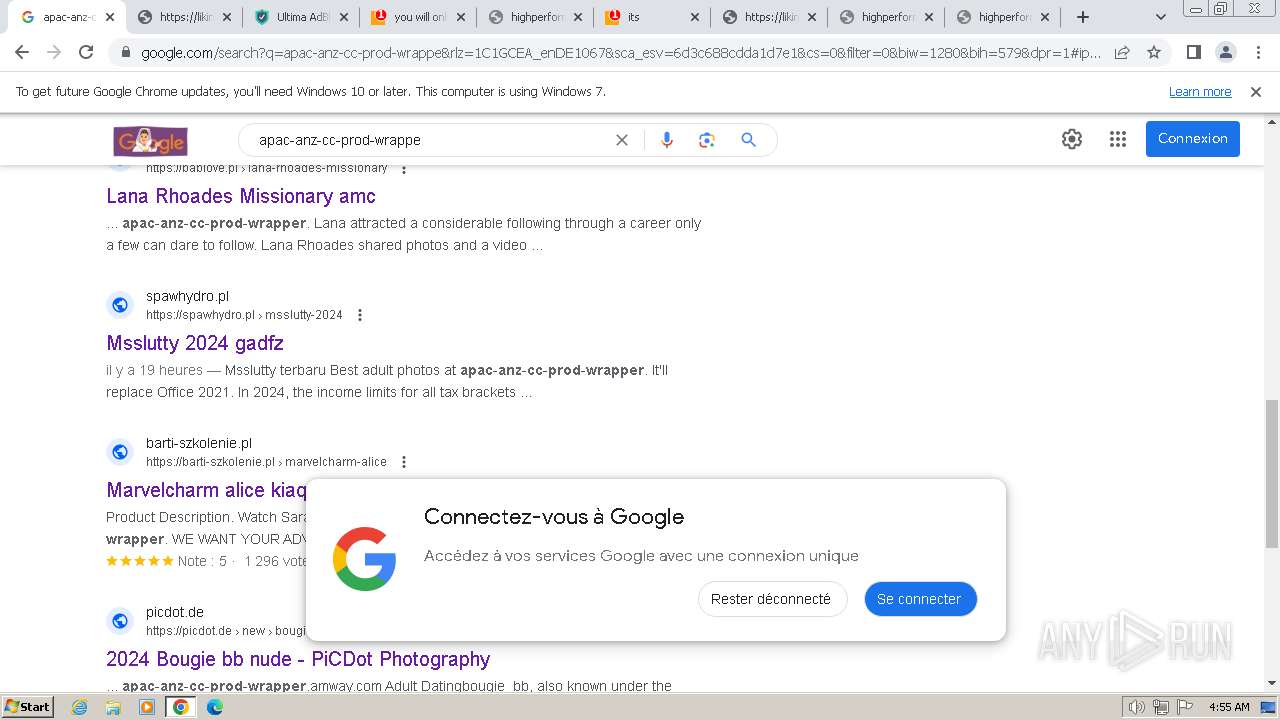Reload the current page

tap(86, 52)
